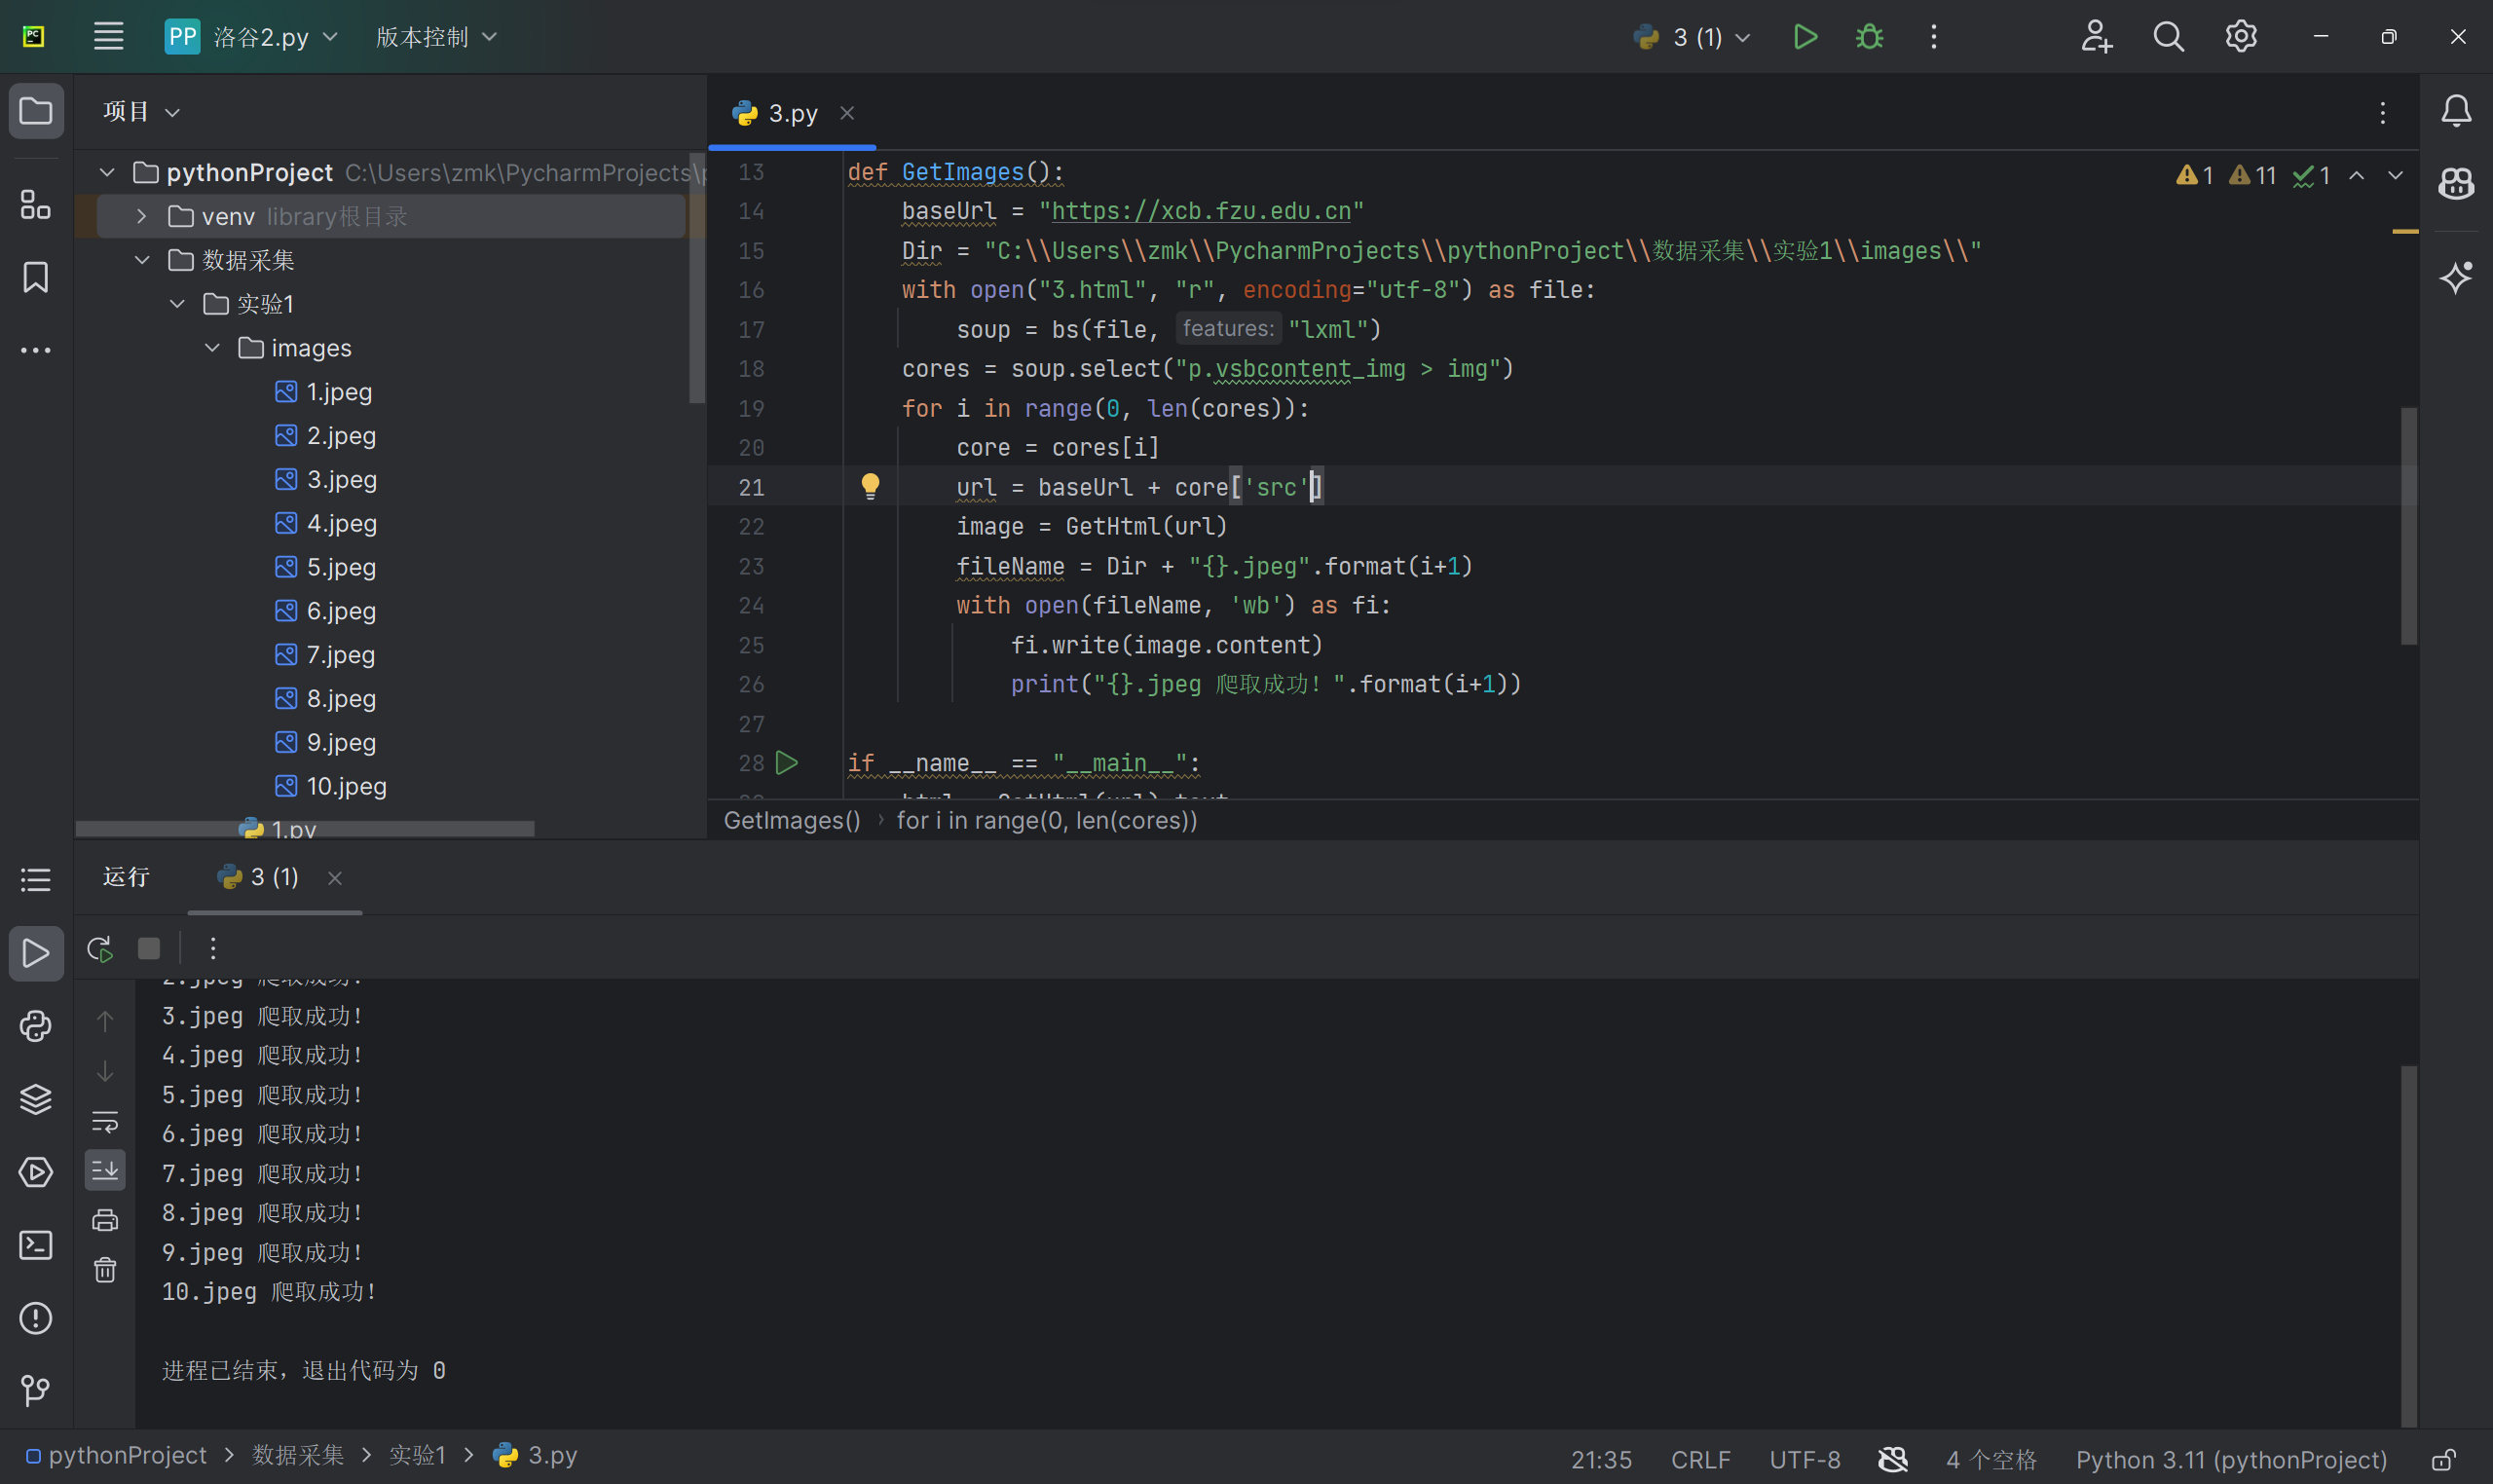Click the project tree horizontal scrollbar
The height and width of the screenshot is (1484, 2493).
point(305,828)
